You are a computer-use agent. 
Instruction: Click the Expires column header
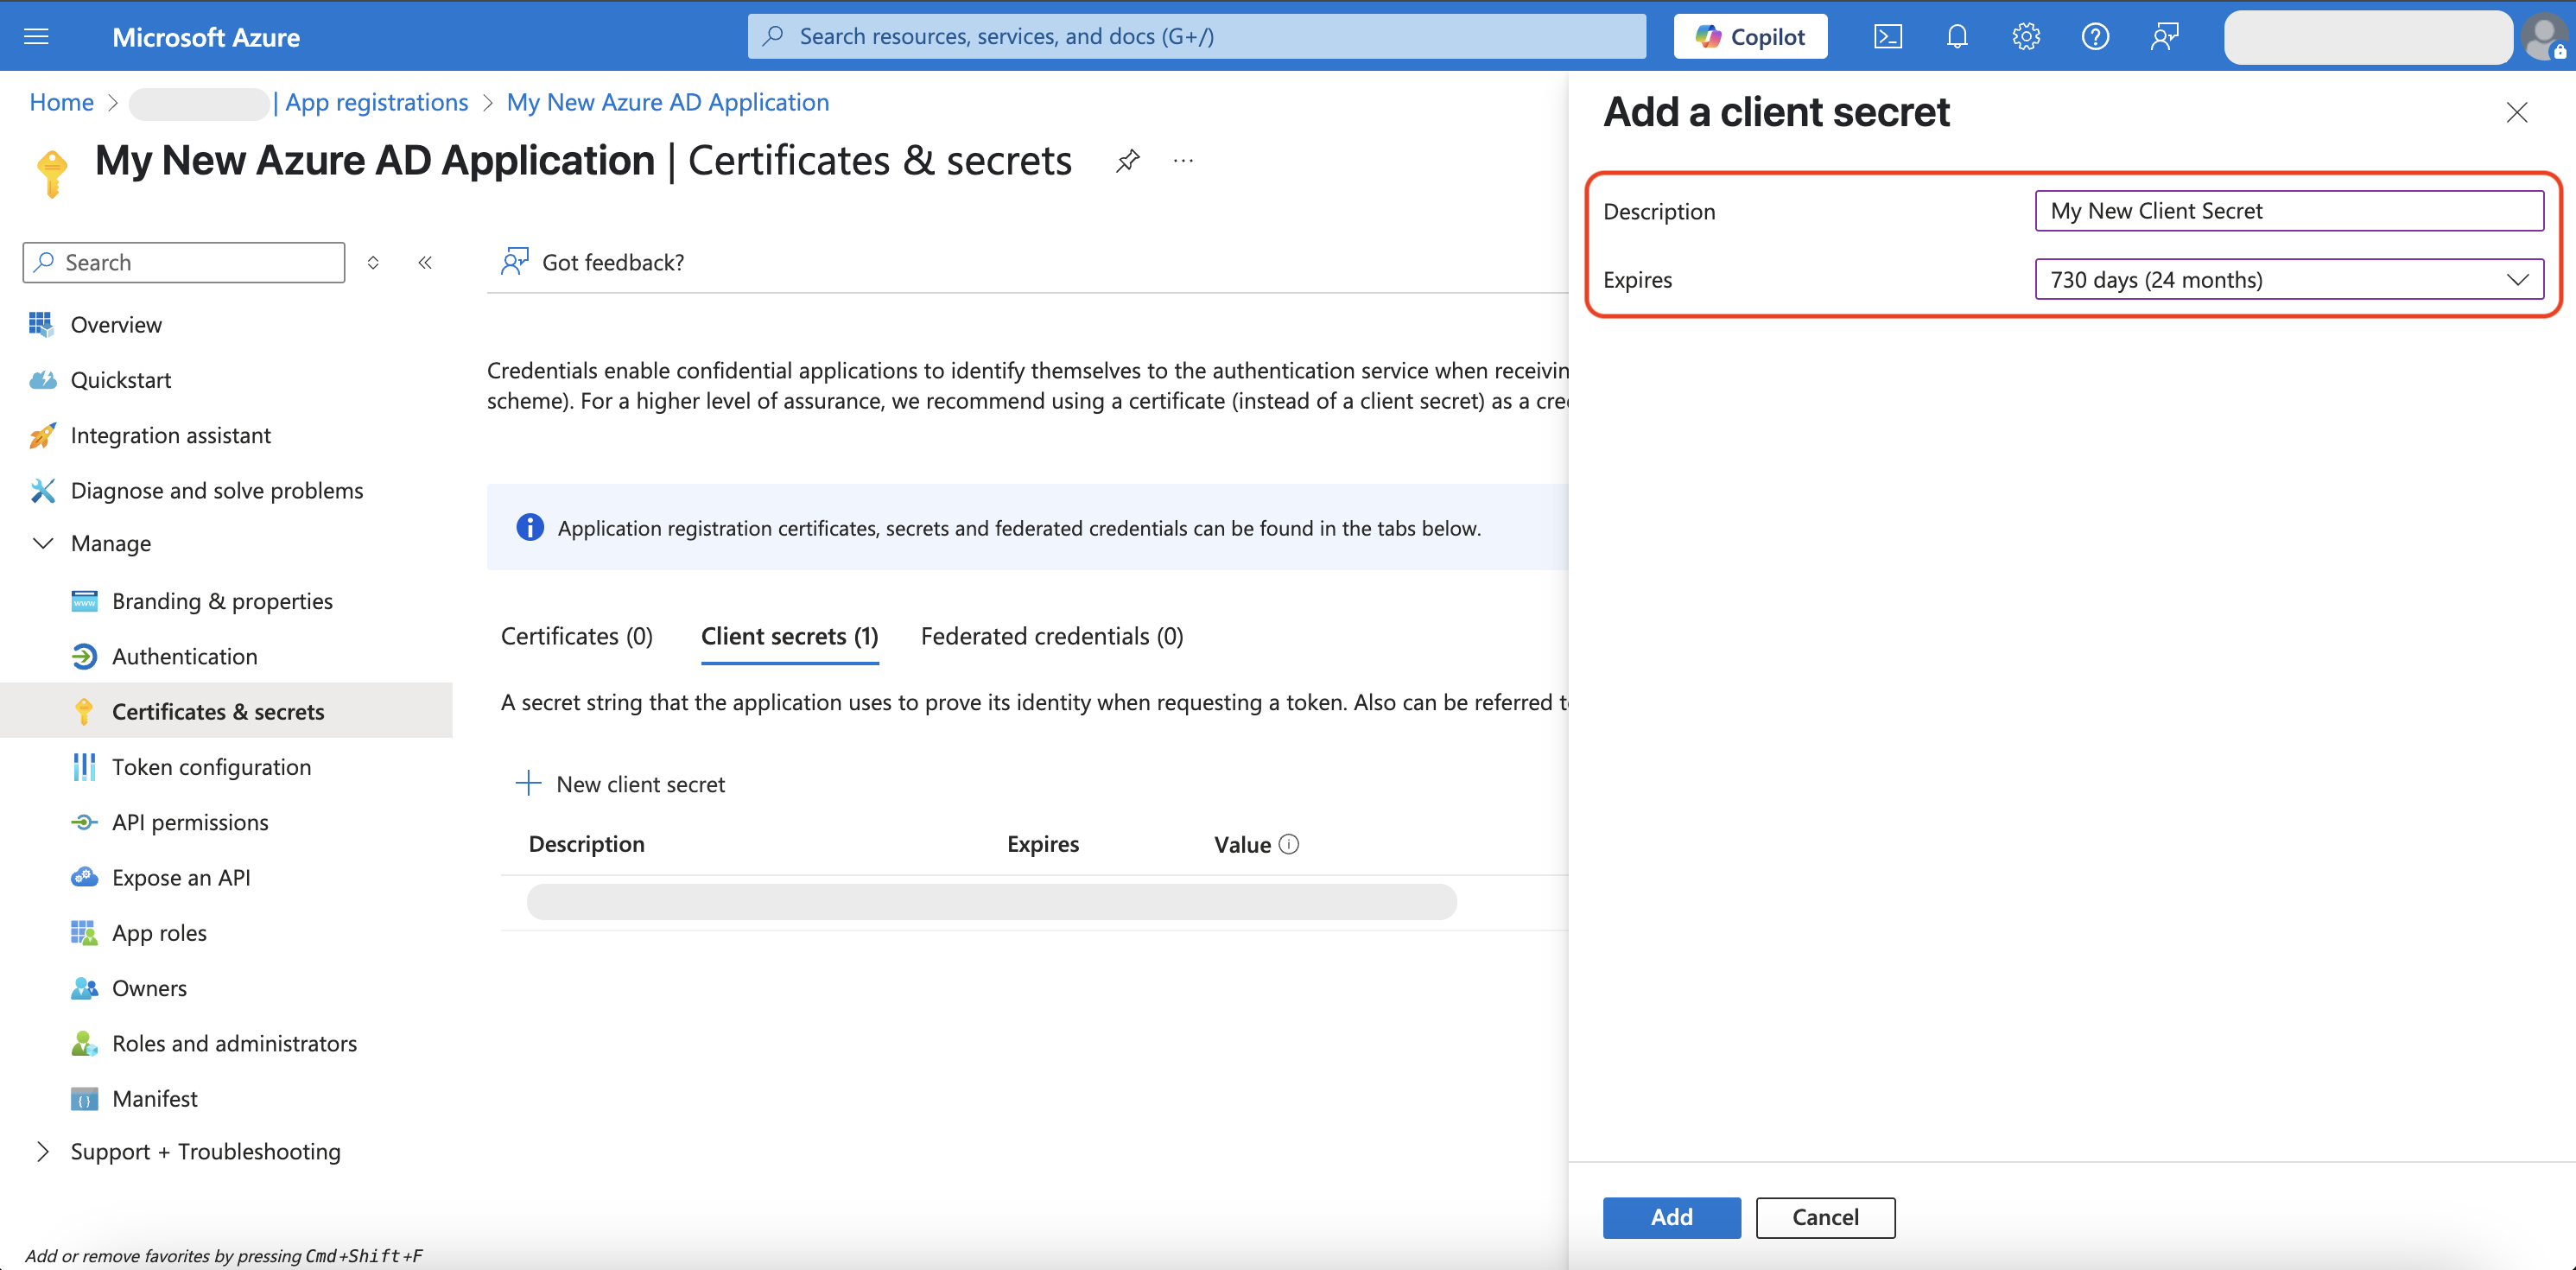pyautogui.click(x=1043, y=844)
